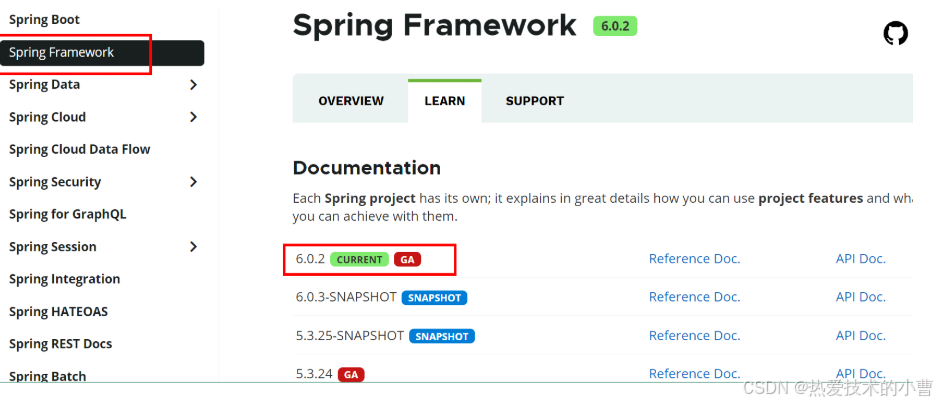
Task: Open Spring Batch project link
Action: 47,376
